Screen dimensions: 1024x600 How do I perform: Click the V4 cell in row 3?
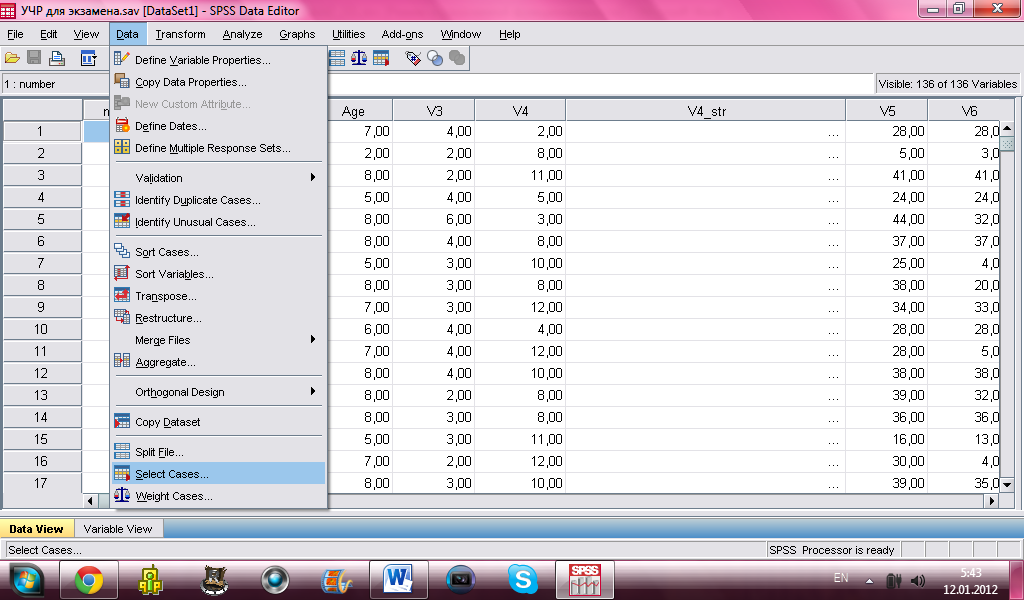(520, 176)
